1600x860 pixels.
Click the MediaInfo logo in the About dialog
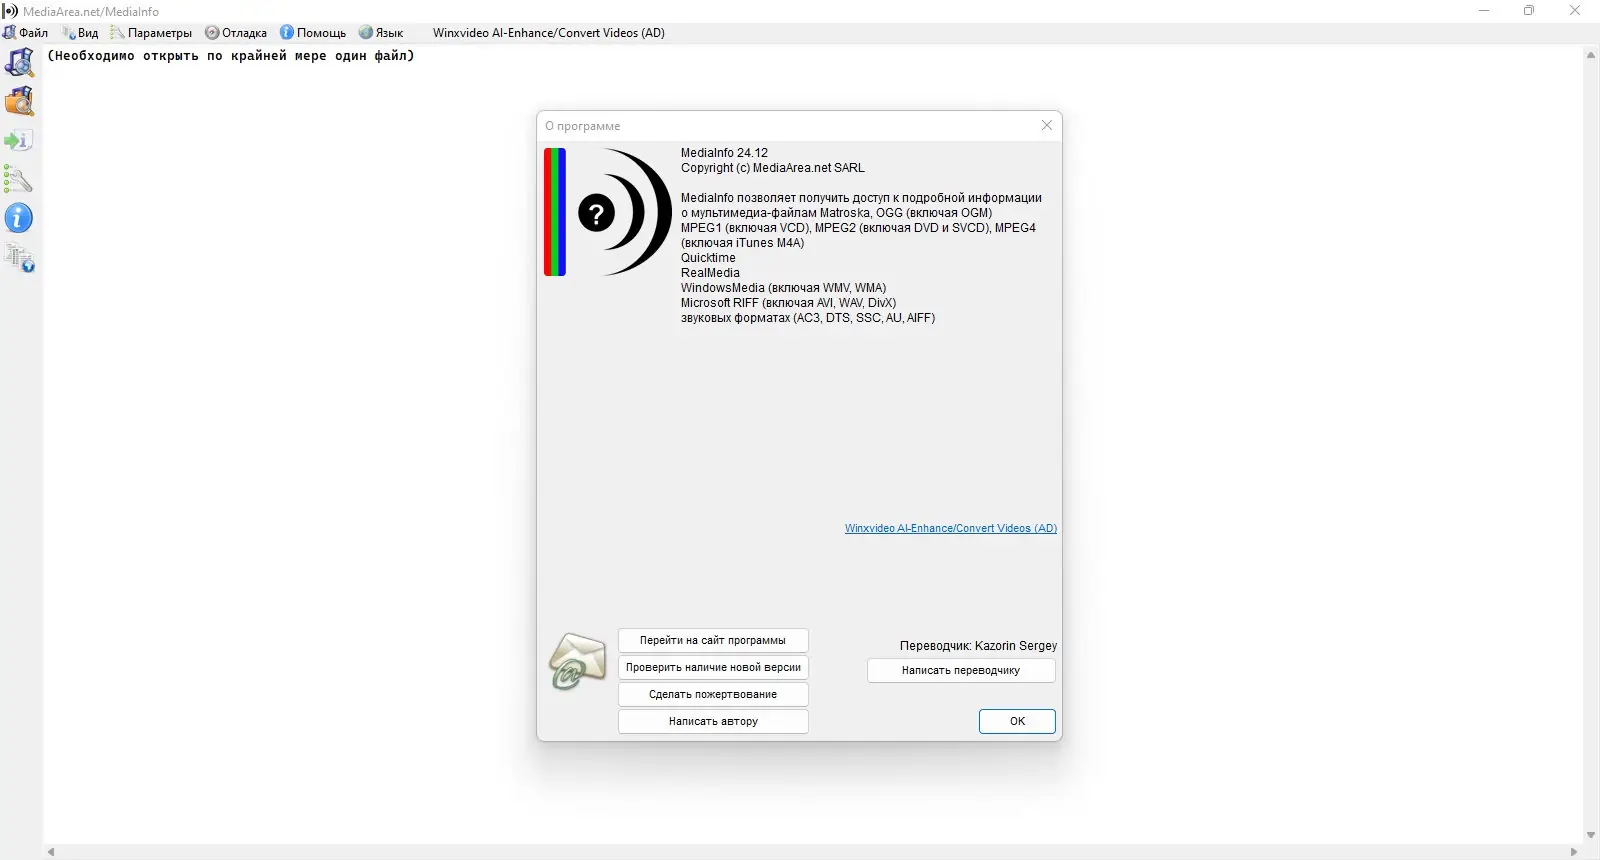click(x=608, y=212)
